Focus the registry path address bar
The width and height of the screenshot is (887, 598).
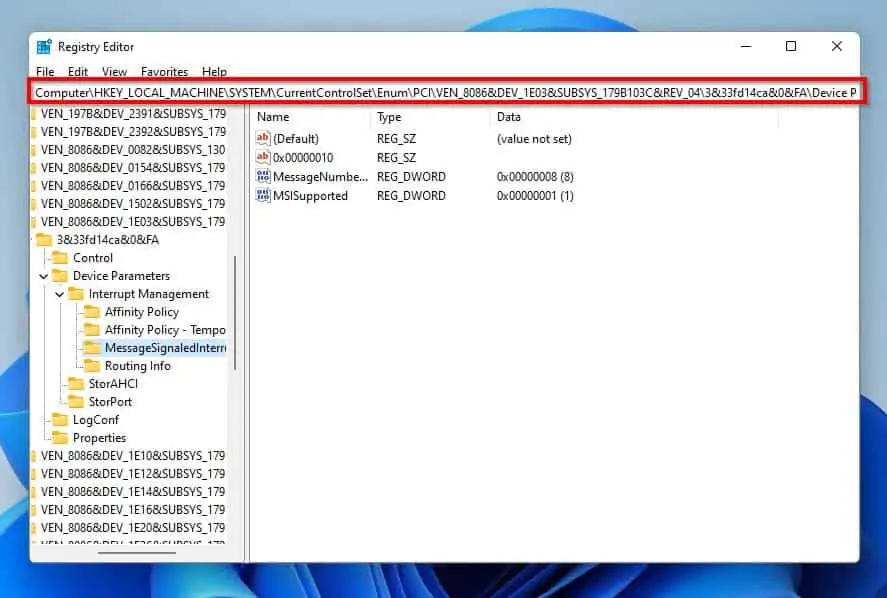446,92
